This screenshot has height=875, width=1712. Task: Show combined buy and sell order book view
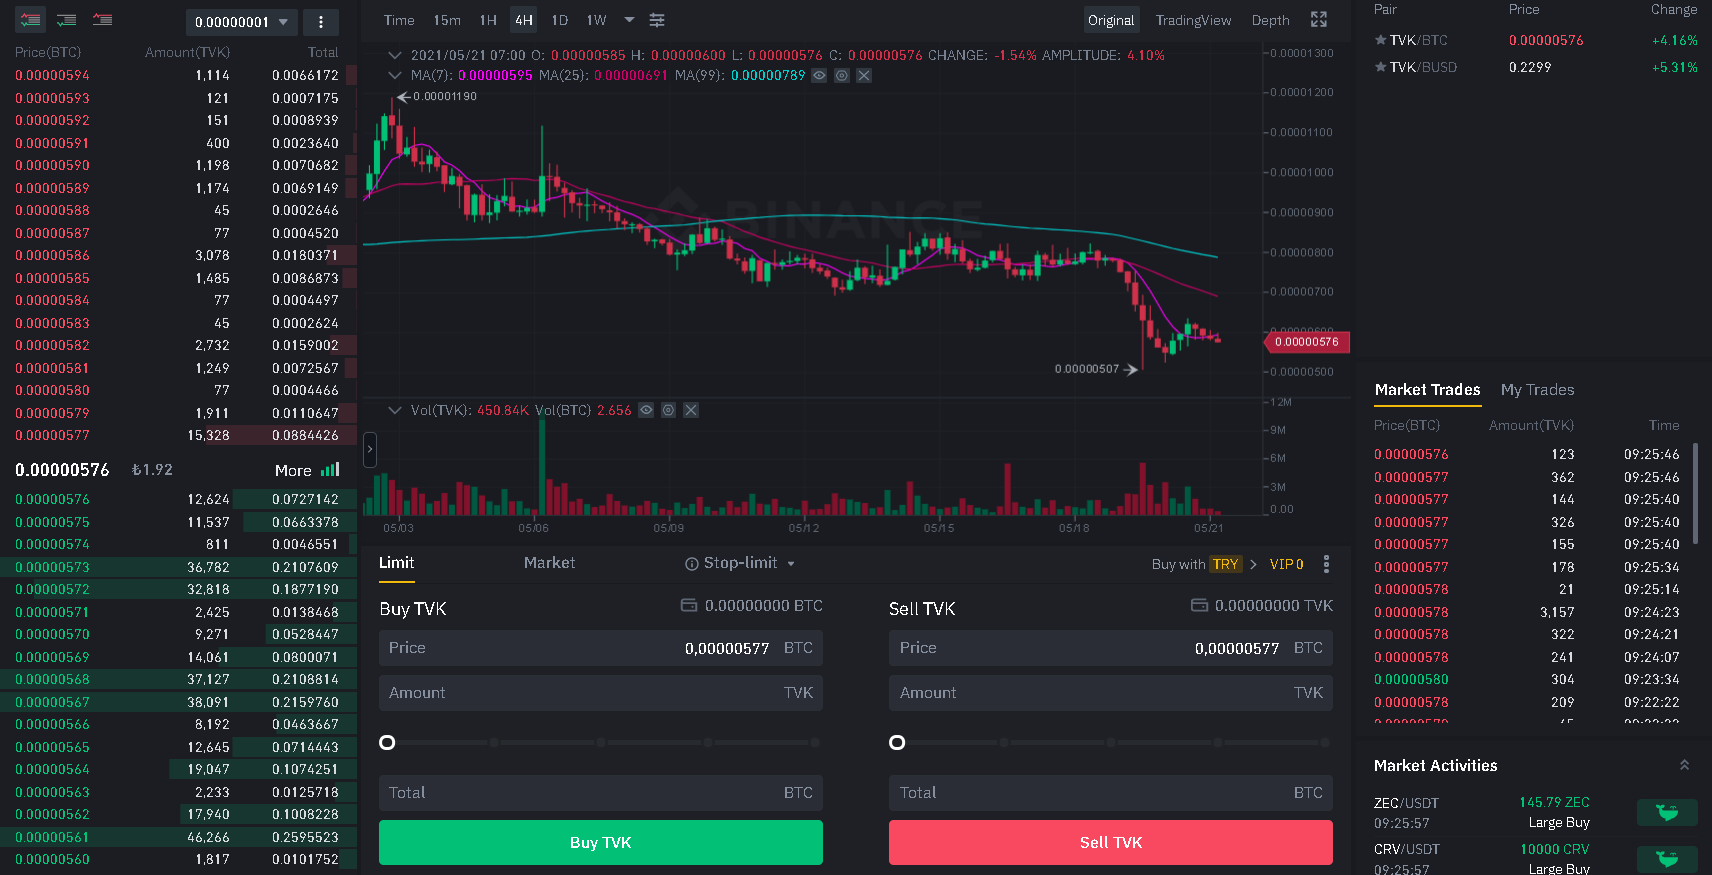point(30,20)
